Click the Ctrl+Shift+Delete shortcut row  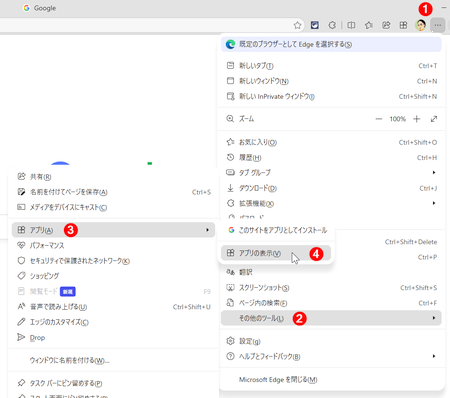pos(411,242)
